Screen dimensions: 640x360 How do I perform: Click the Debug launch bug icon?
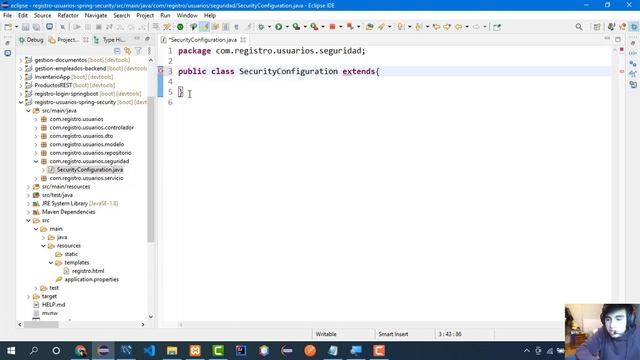click(x=261, y=27)
